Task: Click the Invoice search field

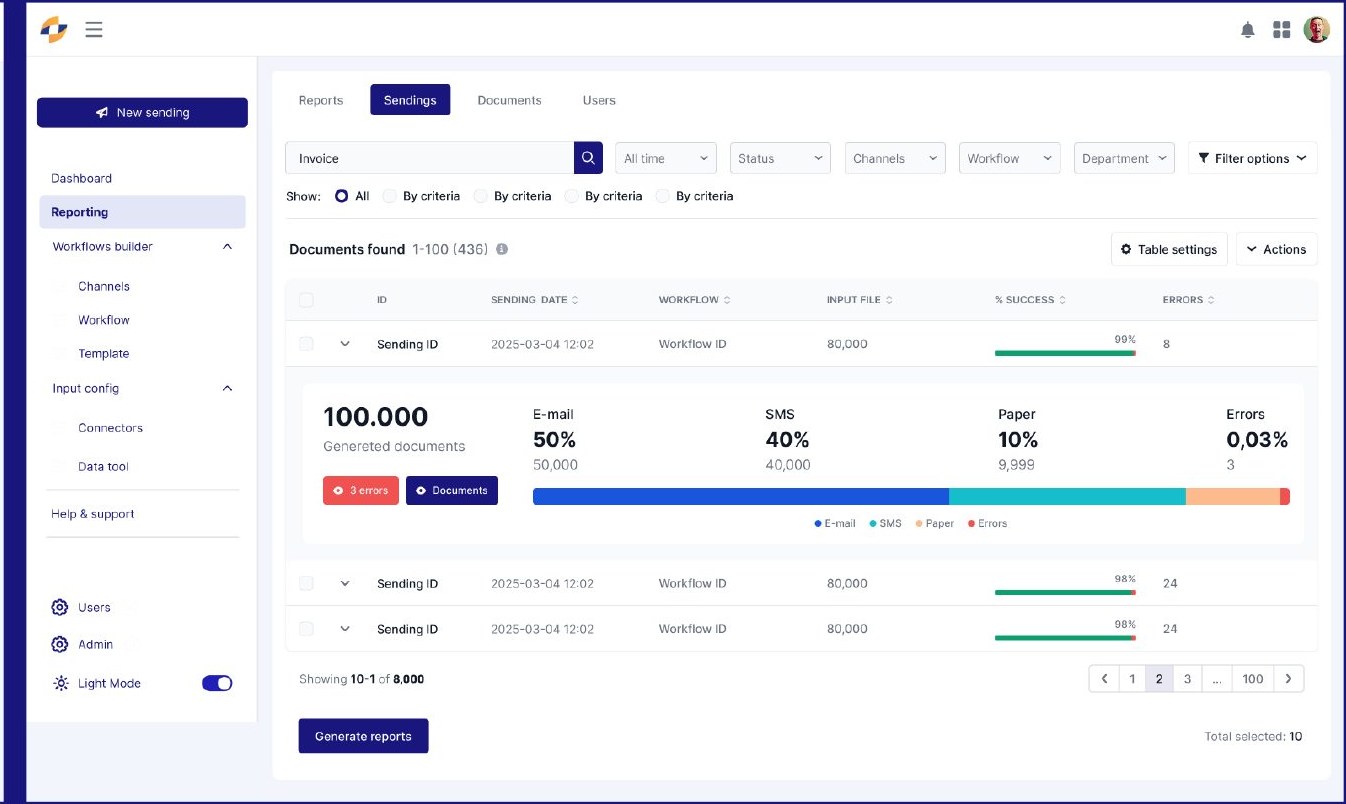Action: (429, 158)
